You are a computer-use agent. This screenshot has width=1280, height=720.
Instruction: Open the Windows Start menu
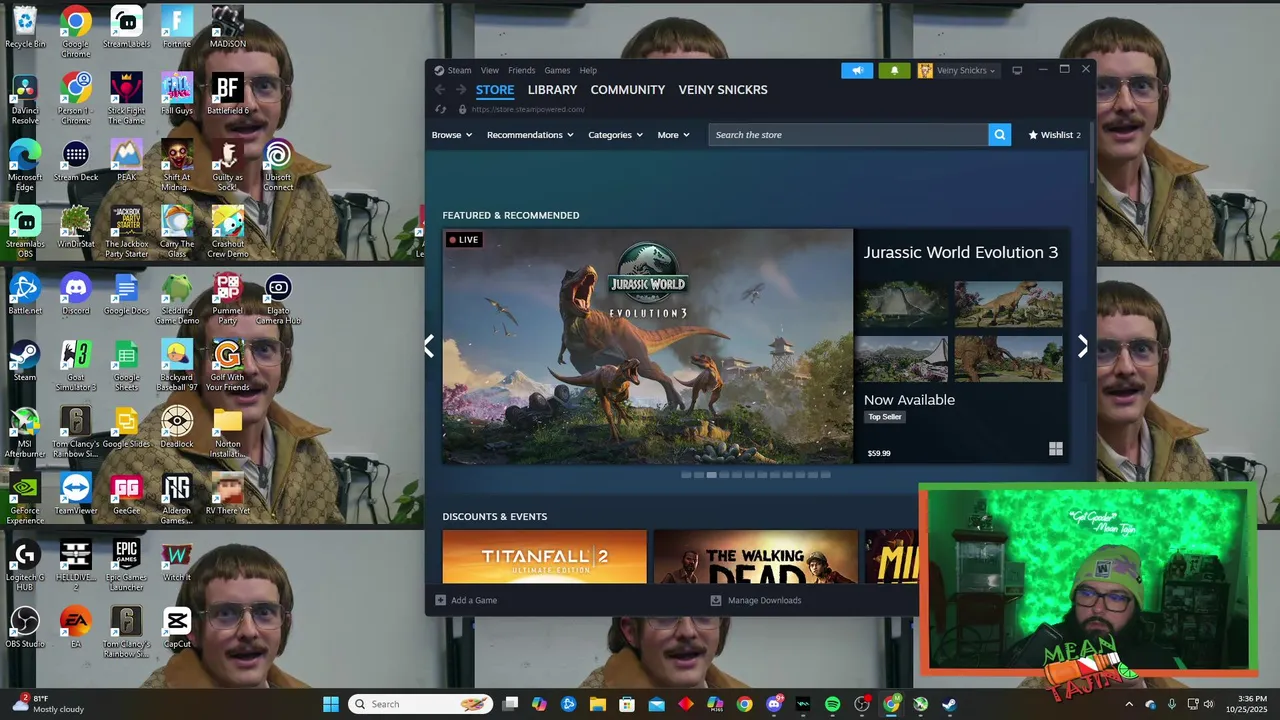click(x=330, y=704)
